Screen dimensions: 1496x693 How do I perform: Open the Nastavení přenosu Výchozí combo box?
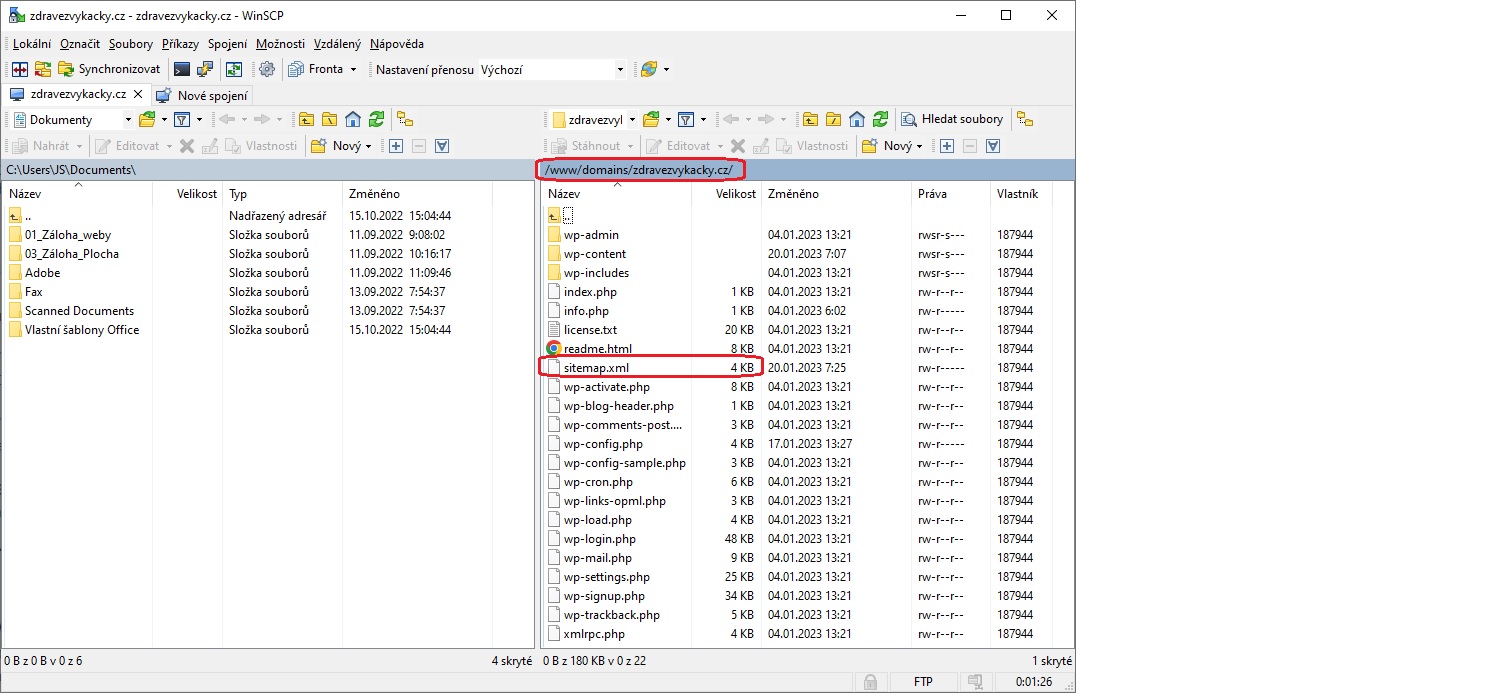click(552, 70)
